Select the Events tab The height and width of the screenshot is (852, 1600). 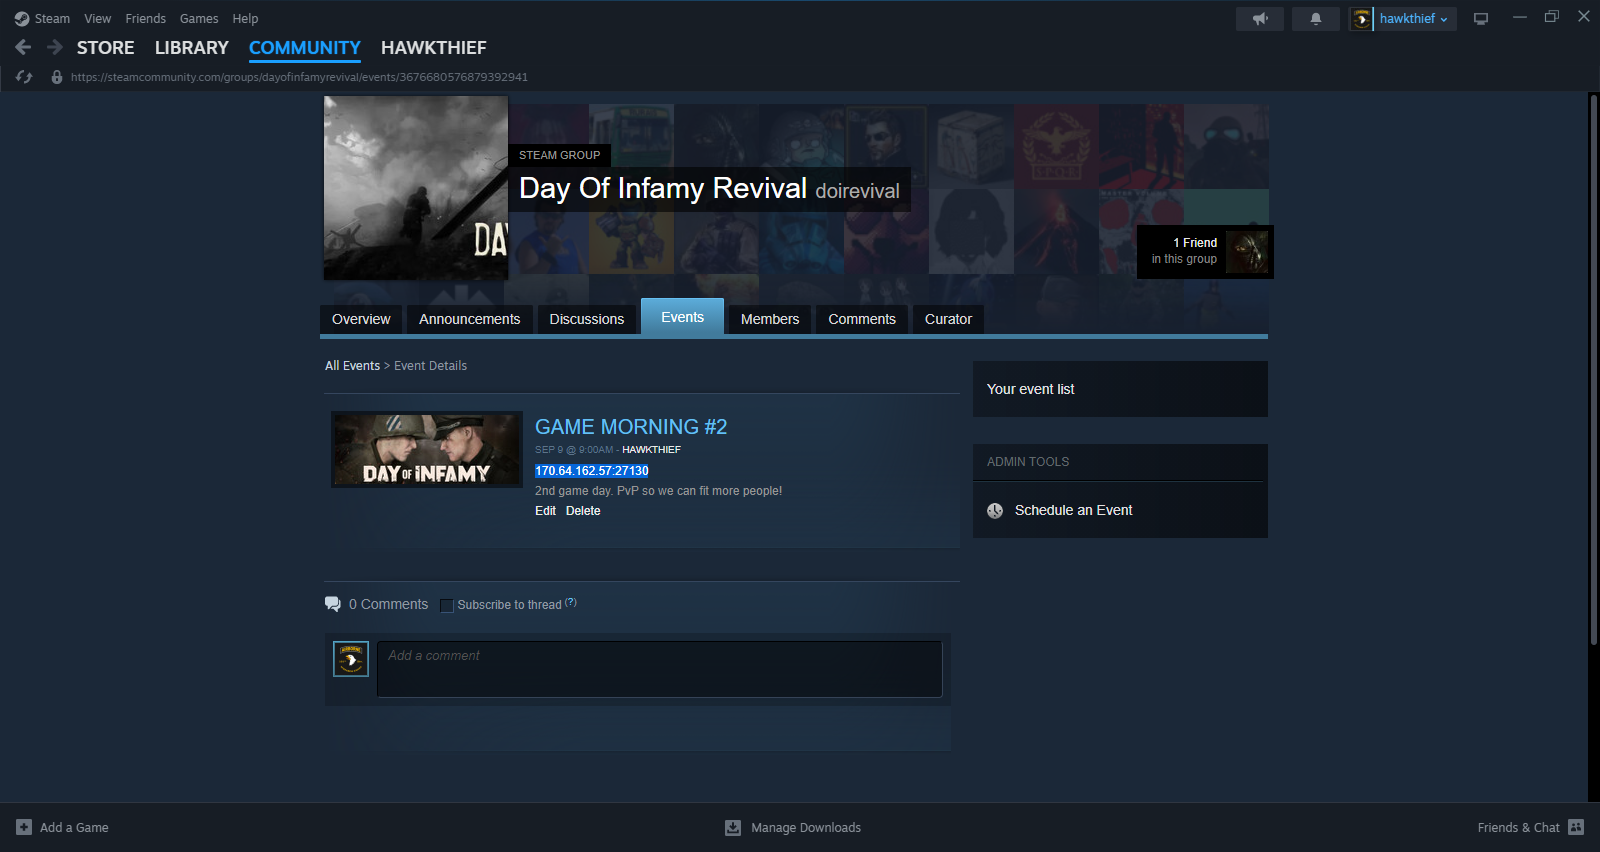(683, 317)
